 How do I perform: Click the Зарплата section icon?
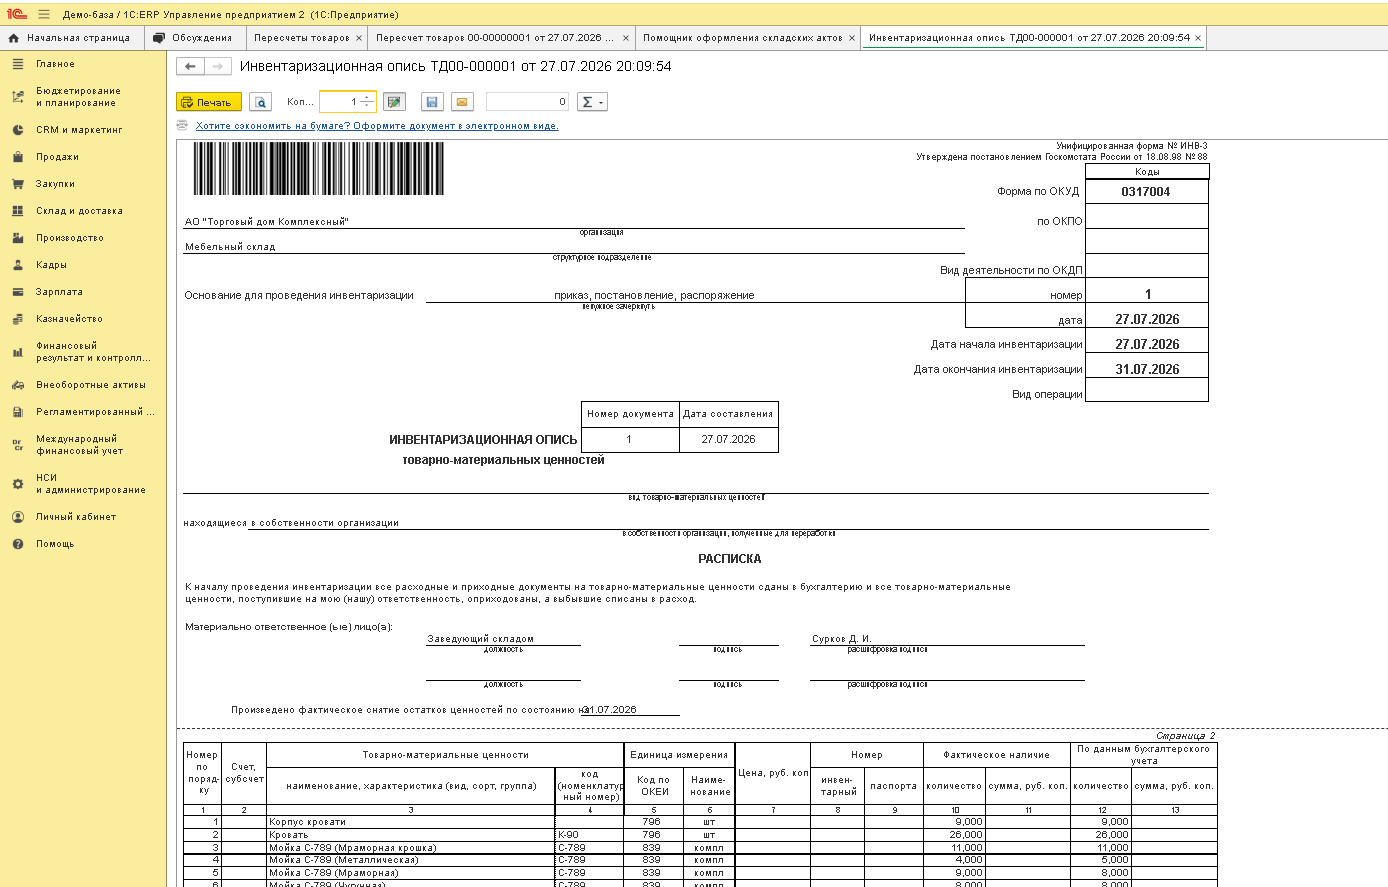point(17,292)
